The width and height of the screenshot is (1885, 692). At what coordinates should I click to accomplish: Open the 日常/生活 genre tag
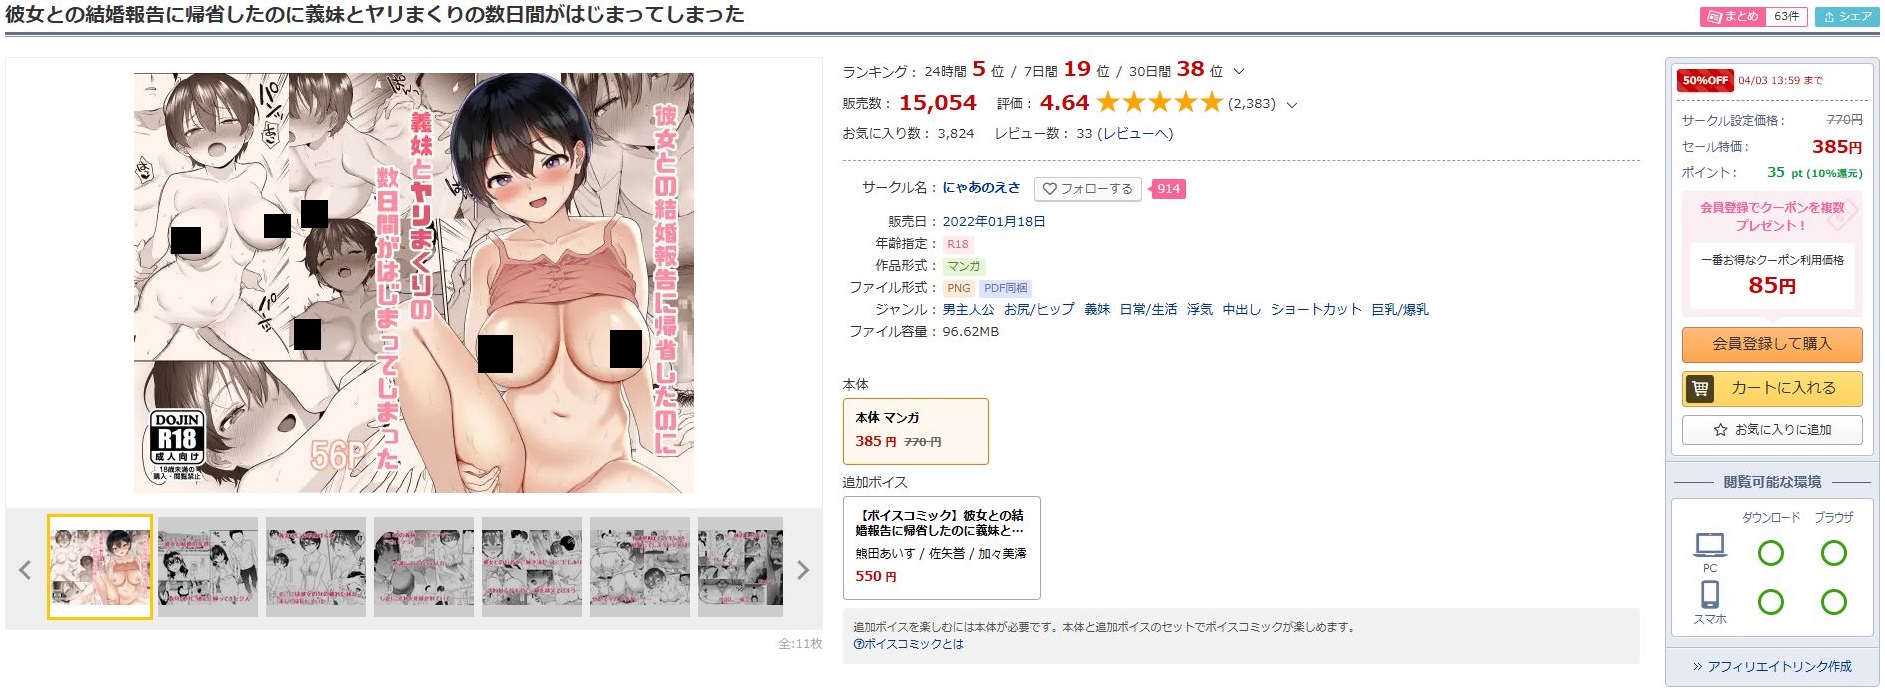click(1148, 310)
